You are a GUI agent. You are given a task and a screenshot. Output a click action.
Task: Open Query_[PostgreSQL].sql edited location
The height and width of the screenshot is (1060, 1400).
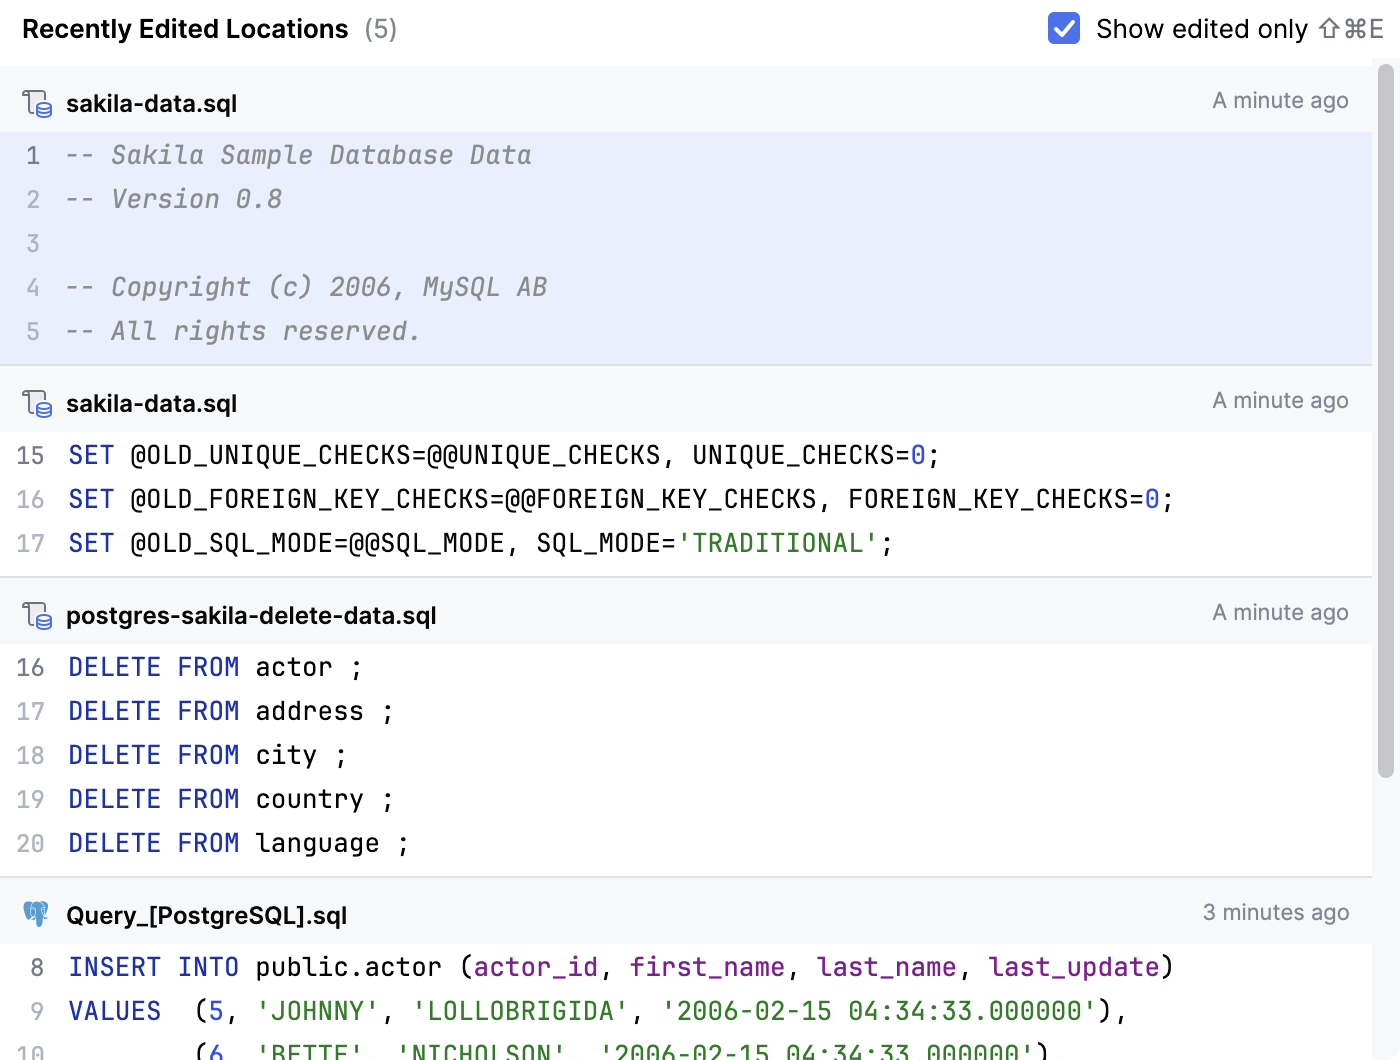tap(206, 916)
